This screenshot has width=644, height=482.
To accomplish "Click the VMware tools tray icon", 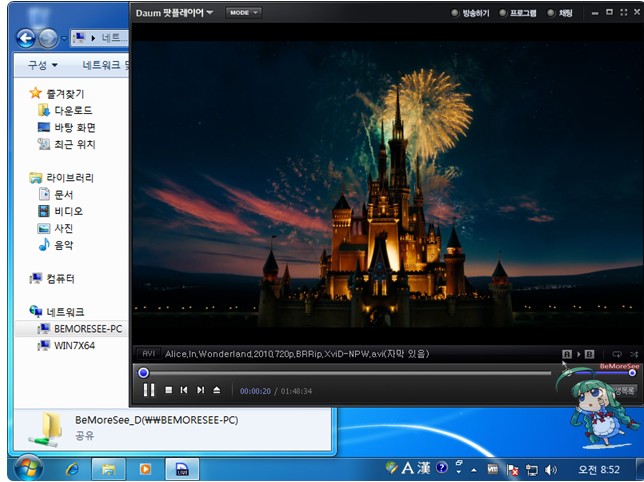I will (x=492, y=469).
